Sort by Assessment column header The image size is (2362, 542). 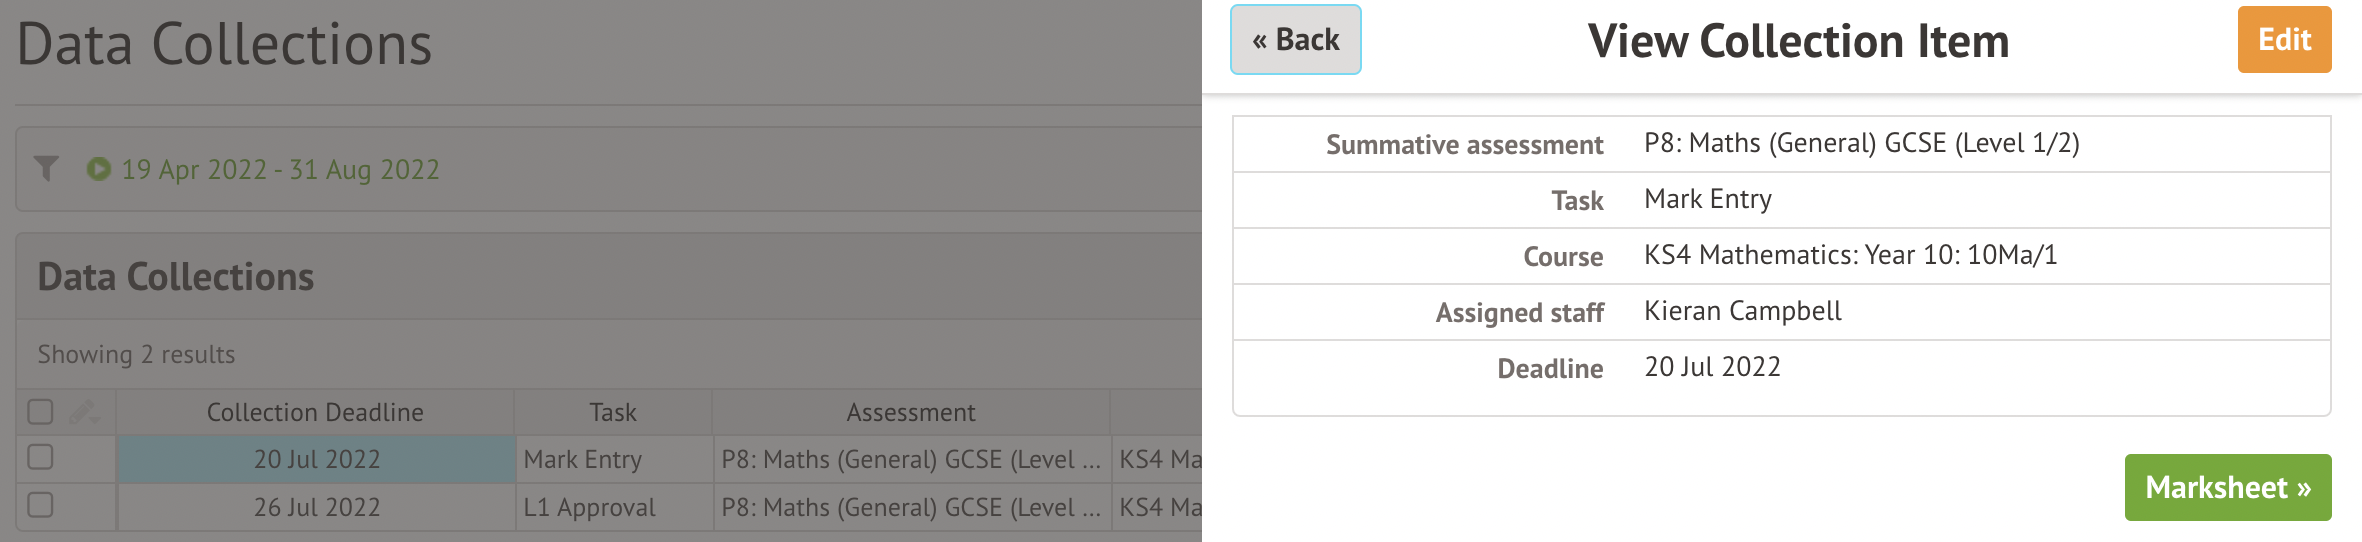[911, 412]
